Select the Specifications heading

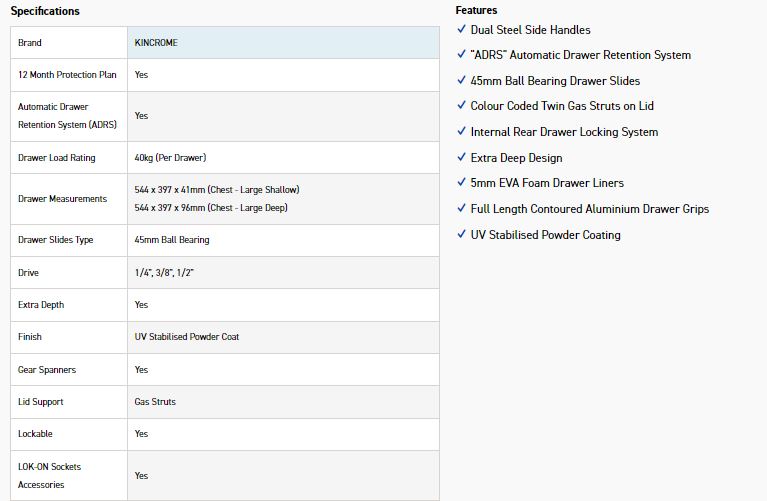point(45,11)
